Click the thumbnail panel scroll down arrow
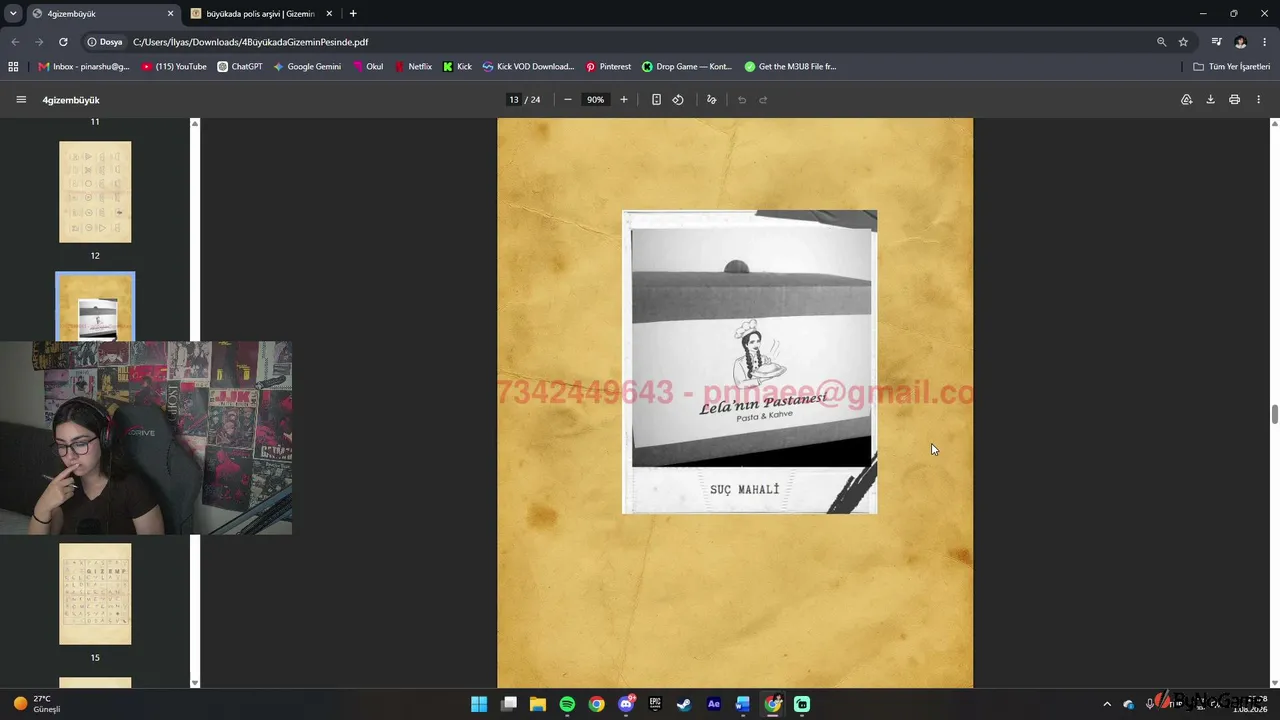This screenshot has height=720, width=1280. pyautogui.click(x=195, y=683)
